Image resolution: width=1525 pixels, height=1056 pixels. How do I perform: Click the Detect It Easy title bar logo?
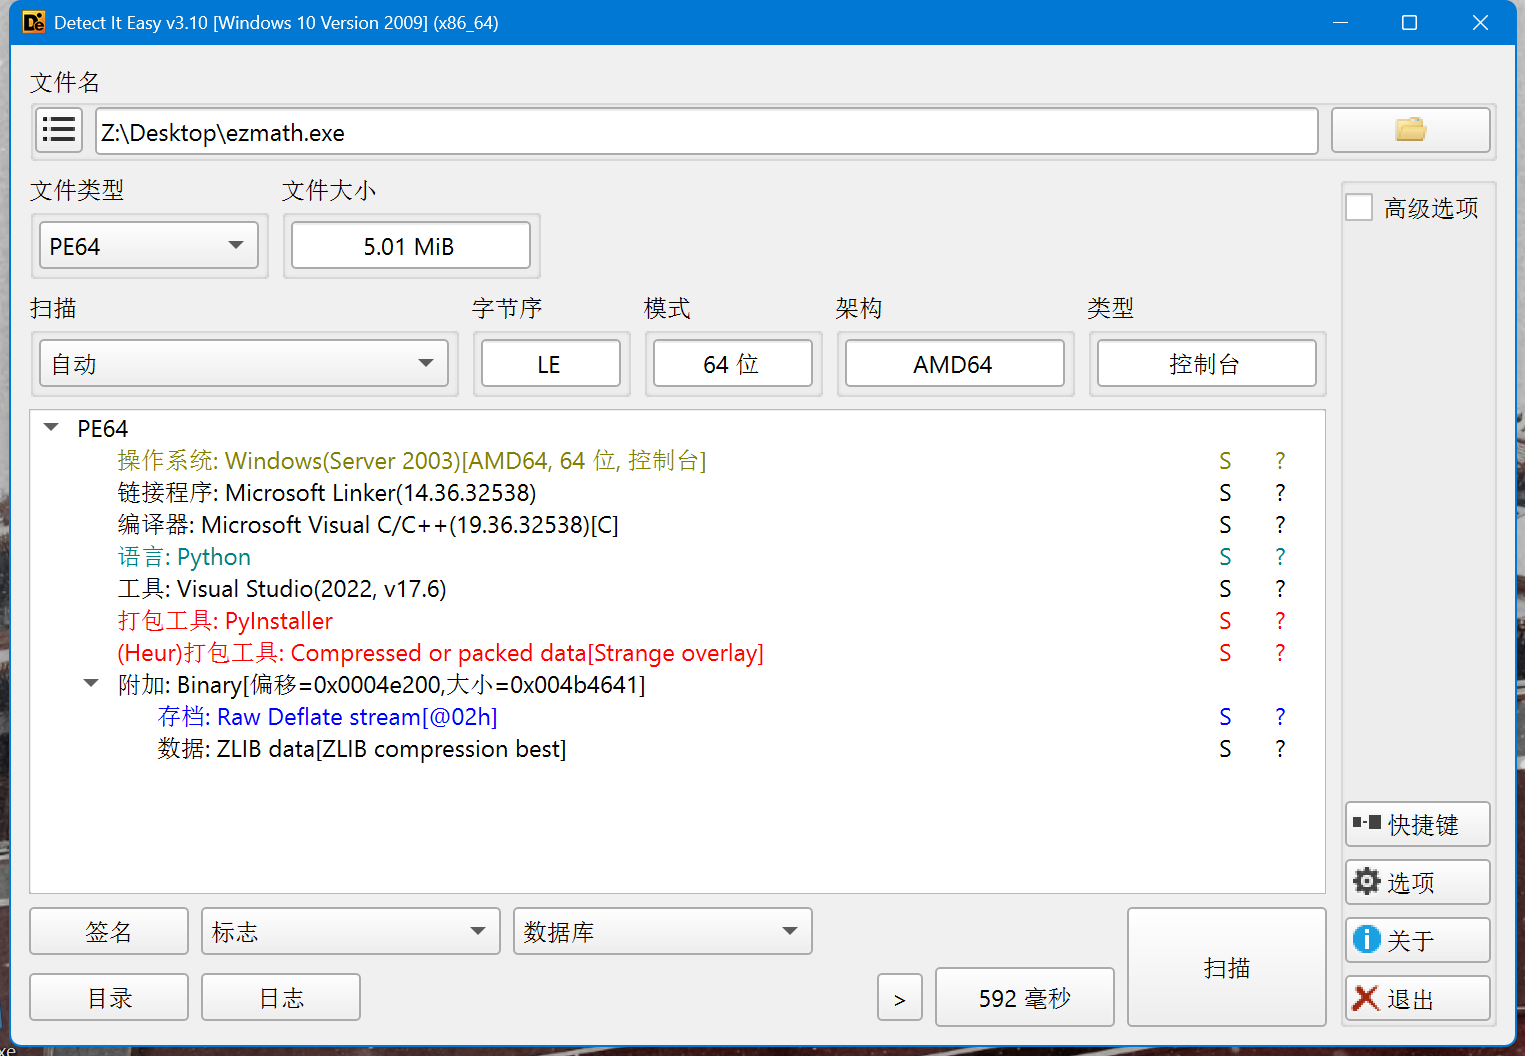pos(33,22)
